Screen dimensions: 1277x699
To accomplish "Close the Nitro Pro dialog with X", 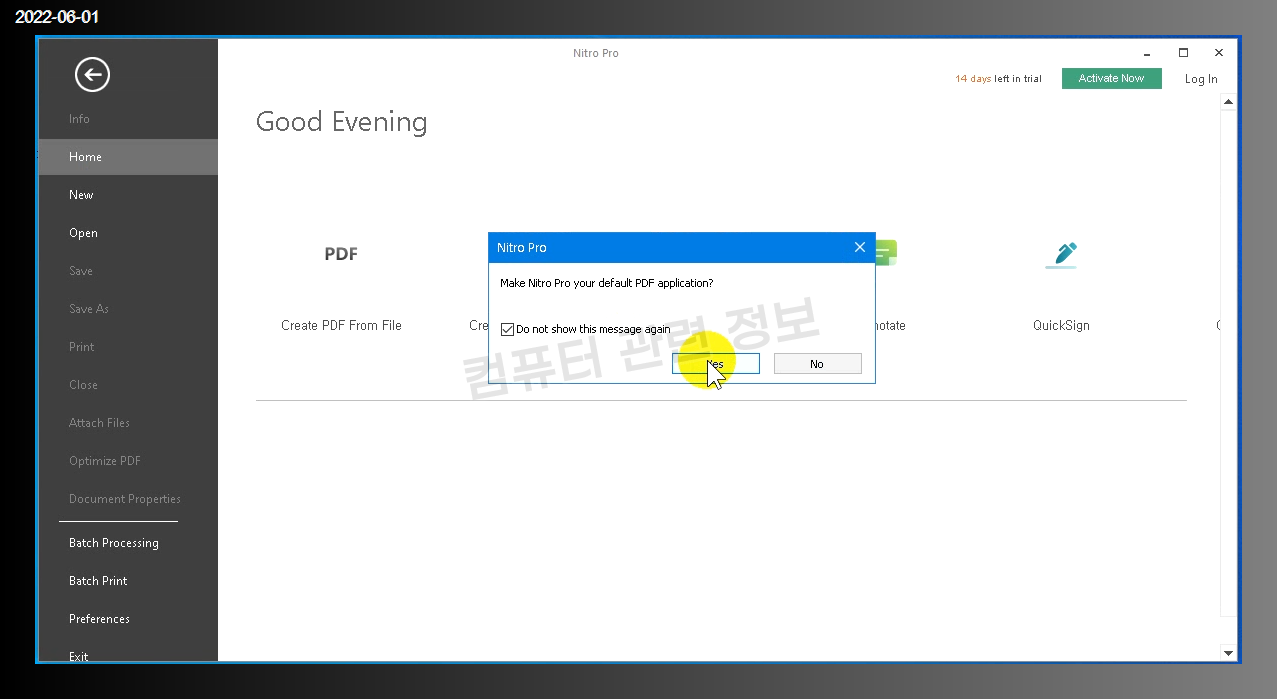I will [859, 247].
